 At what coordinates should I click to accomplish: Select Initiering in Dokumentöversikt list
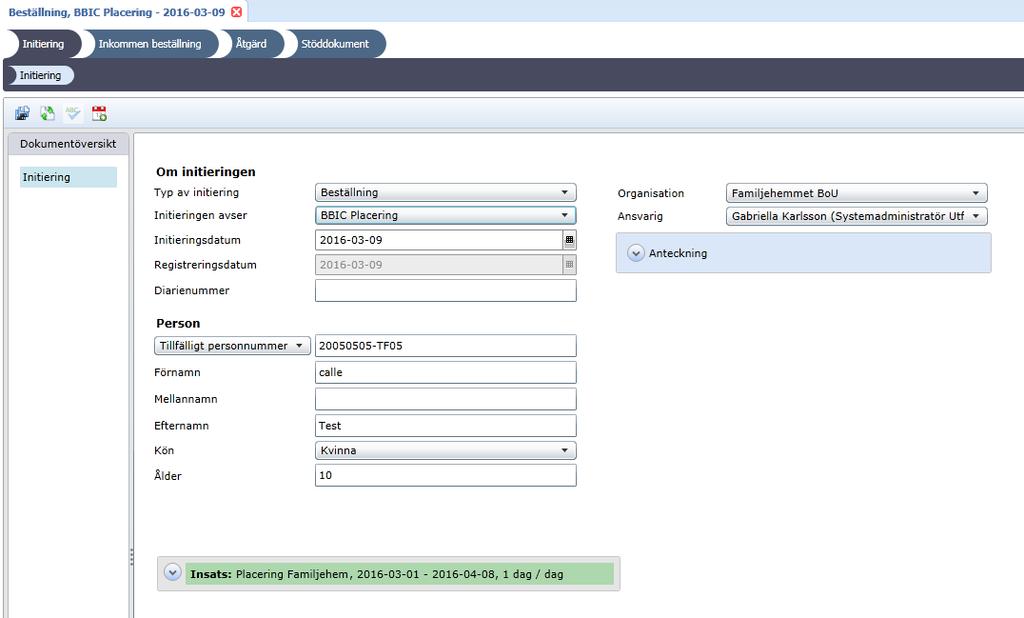pyautogui.click(x=68, y=177)
